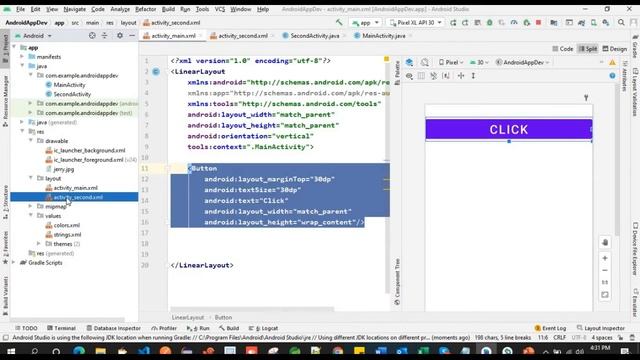Open the API 30 version dropdown
Viewport: 640px width, 360px height.
480,62
